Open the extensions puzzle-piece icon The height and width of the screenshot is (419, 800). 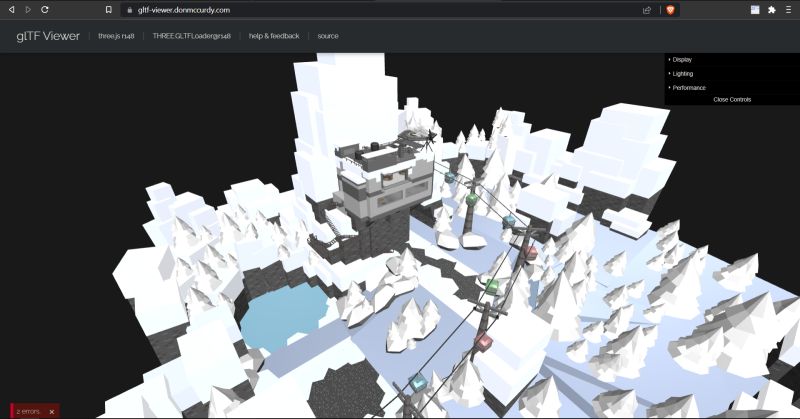(x=771, y=10)
